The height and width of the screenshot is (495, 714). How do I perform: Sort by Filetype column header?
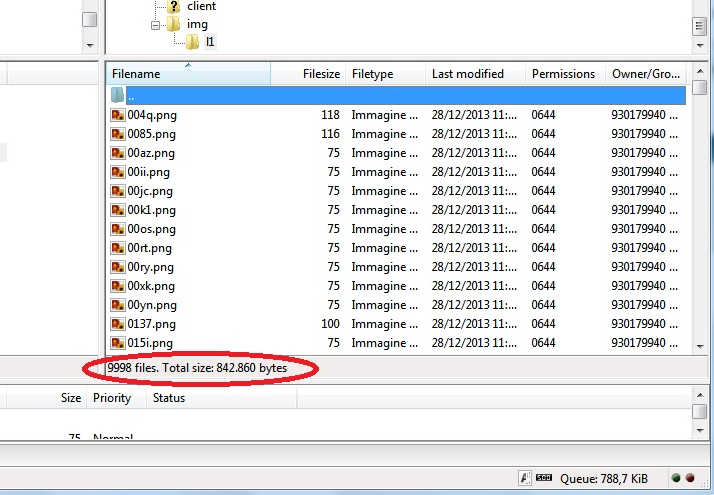[x=386, y=74]
